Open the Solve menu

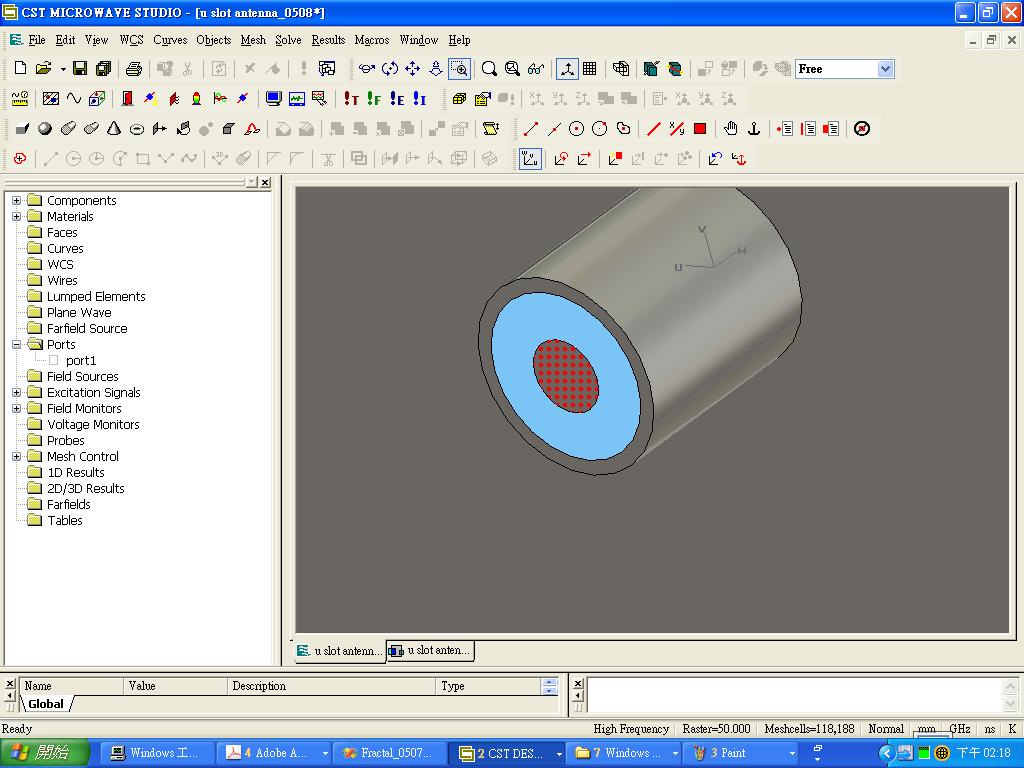pos(288,40)
